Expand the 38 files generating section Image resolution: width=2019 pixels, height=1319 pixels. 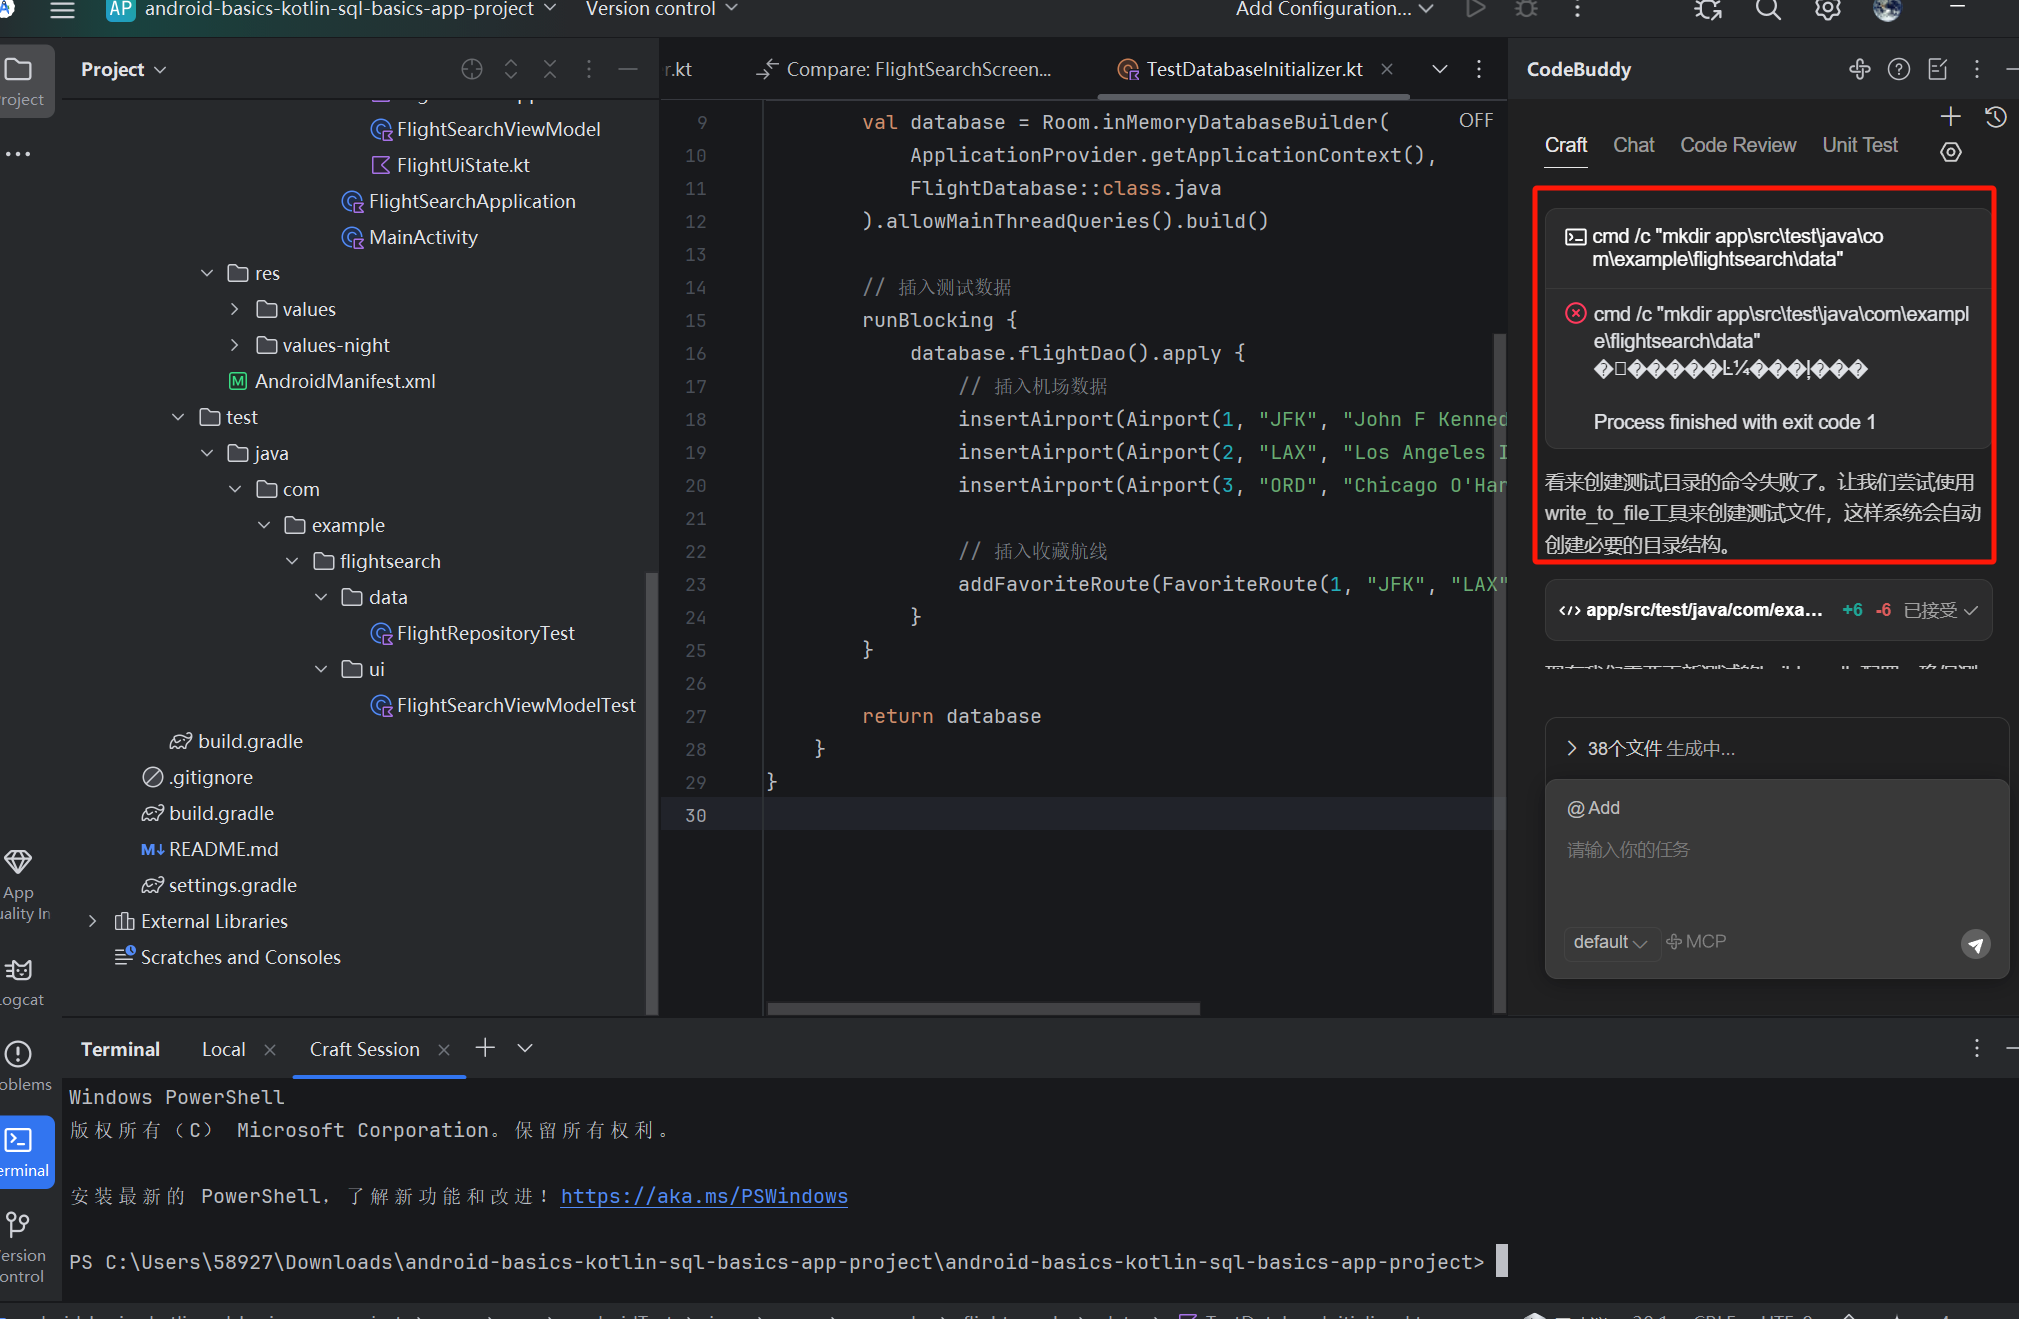pos(1660,748)
